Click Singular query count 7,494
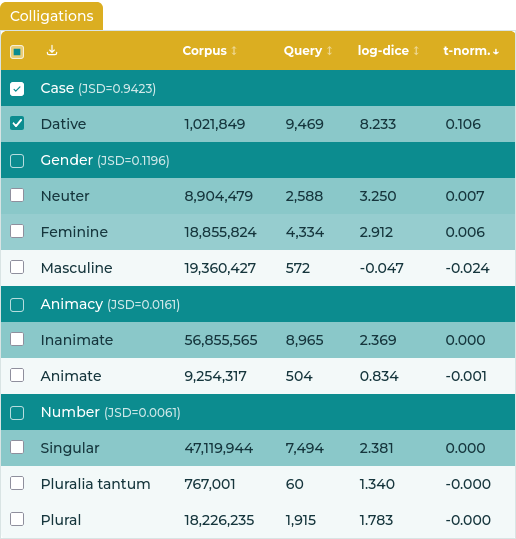 coord(305,448)
